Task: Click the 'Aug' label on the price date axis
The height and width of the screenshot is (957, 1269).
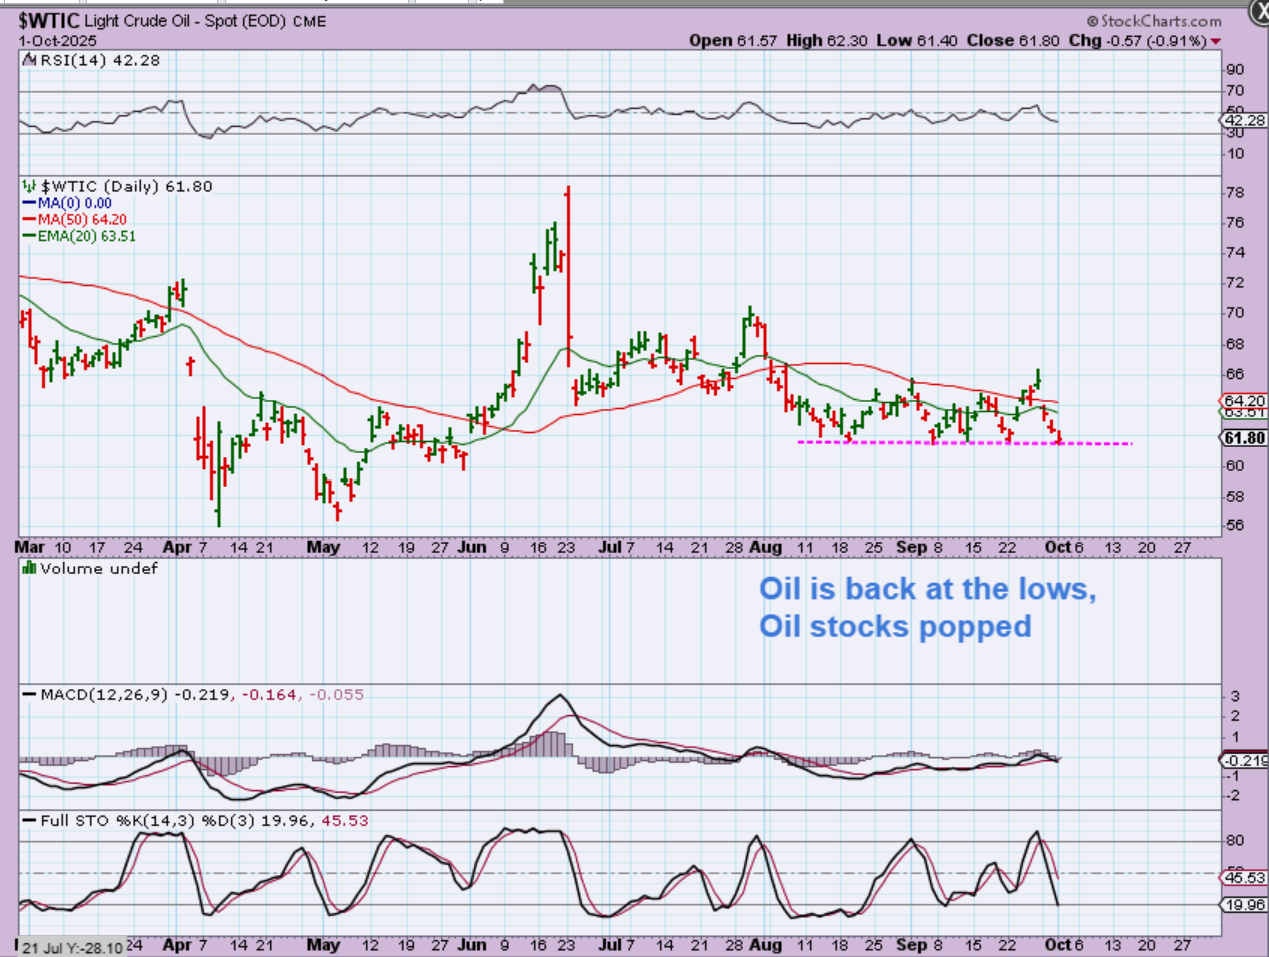Action: click(765, 547)
